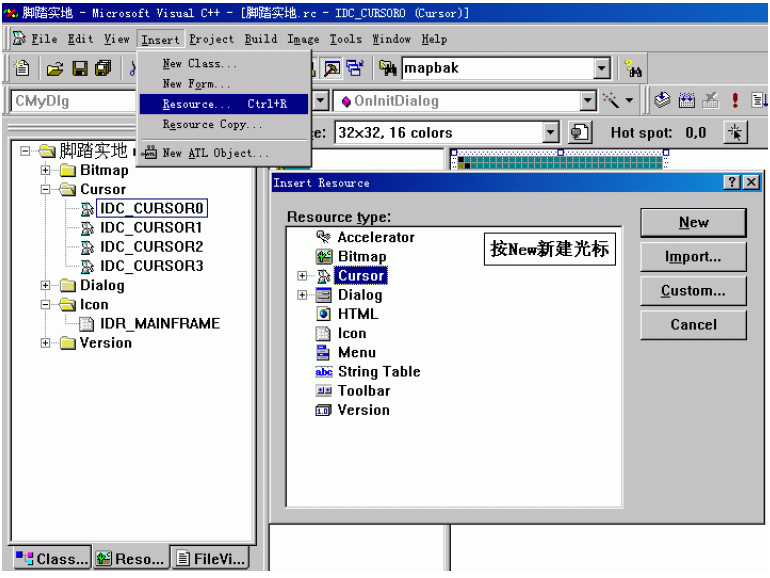Collapse the Icon folder in resource tree
Image resolution: width=770 pixels, height=578 pixels.
pyautogui.click(x=45, y=304)
